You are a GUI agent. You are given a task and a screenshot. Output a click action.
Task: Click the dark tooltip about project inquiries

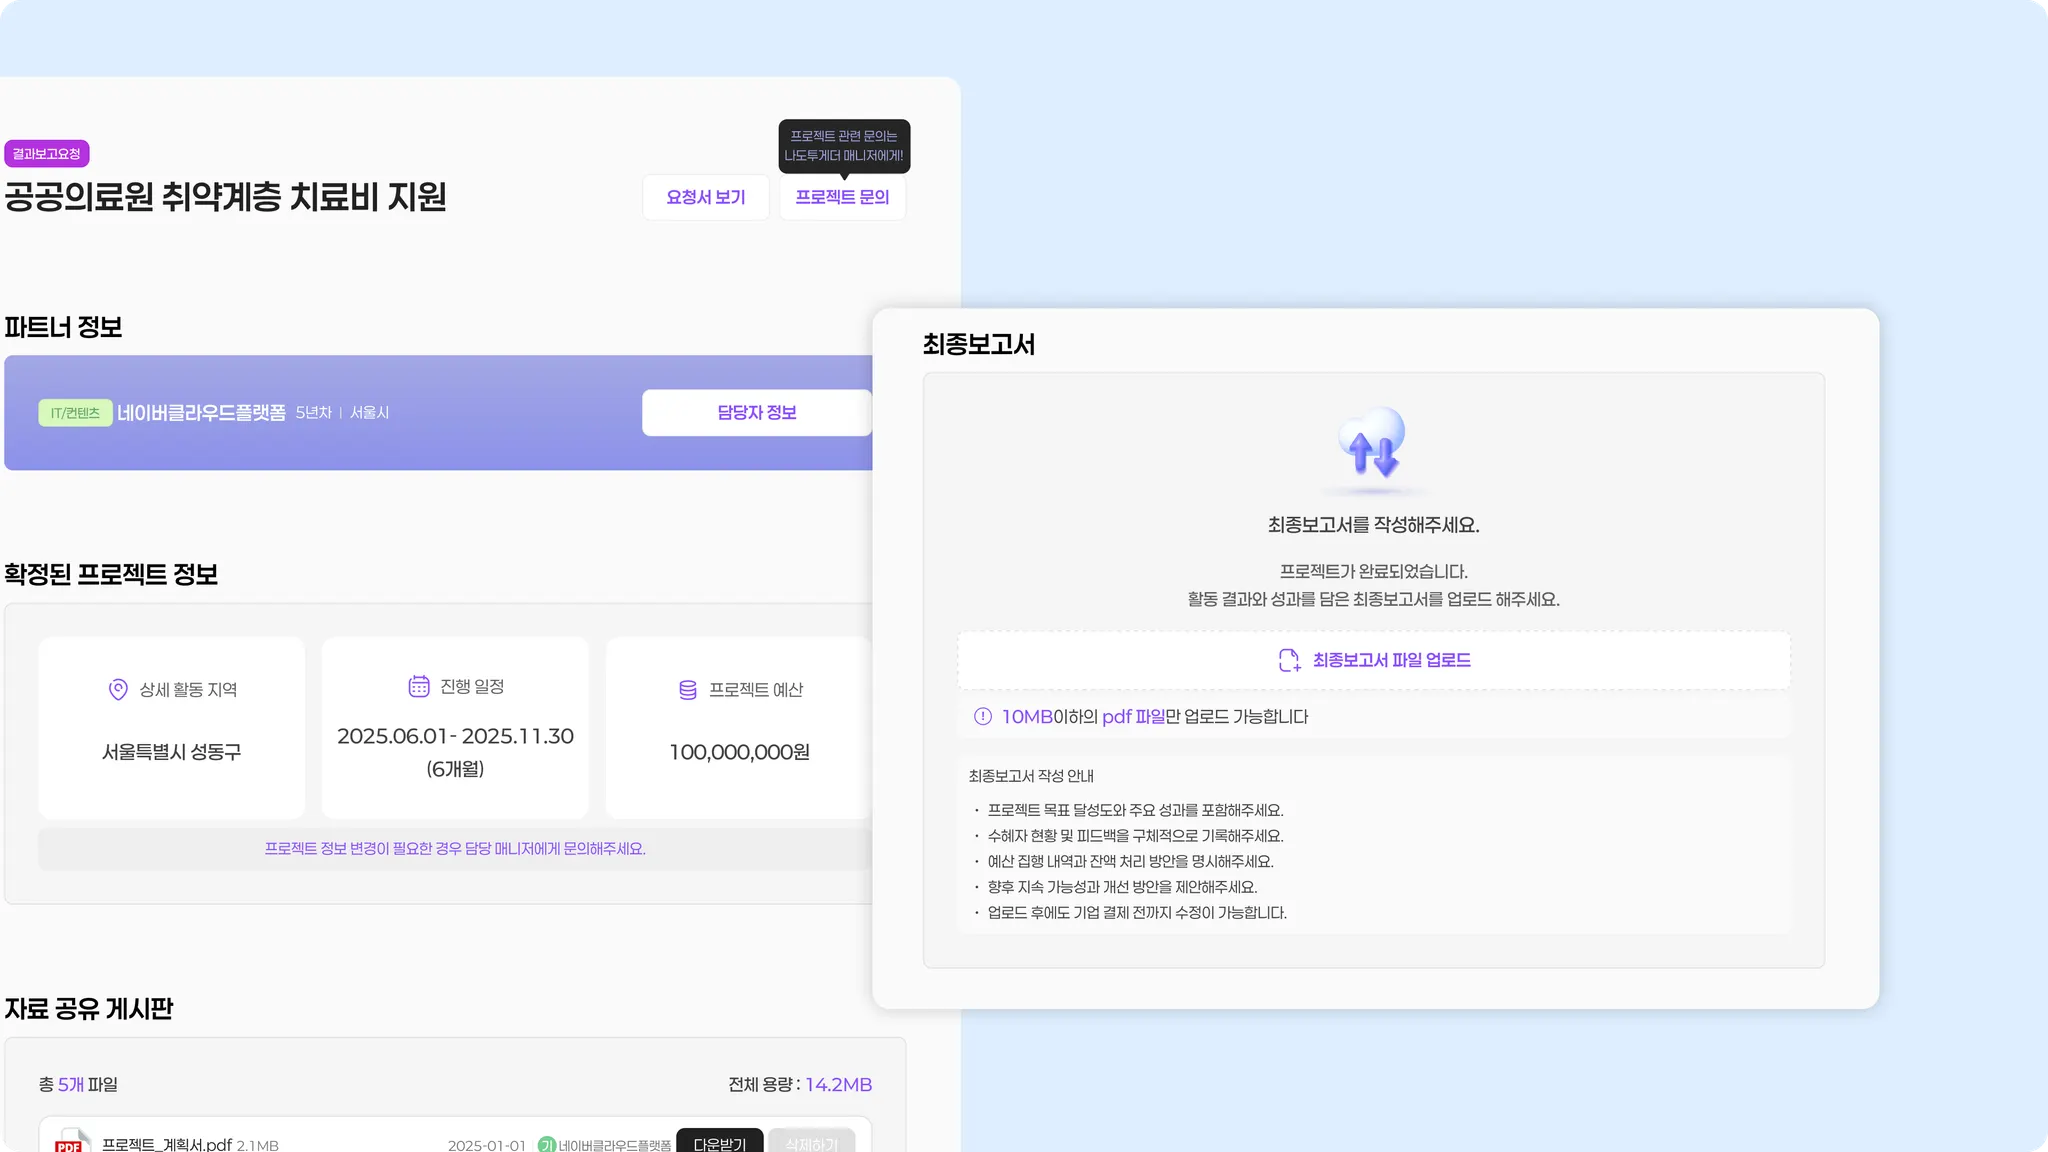click(x=844, y=145)
